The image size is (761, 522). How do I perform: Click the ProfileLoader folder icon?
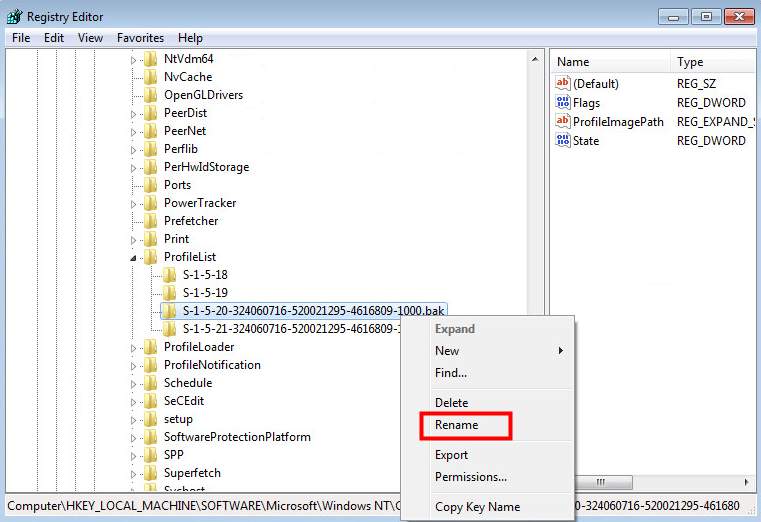pyautogui.click(x=150, y=347)
